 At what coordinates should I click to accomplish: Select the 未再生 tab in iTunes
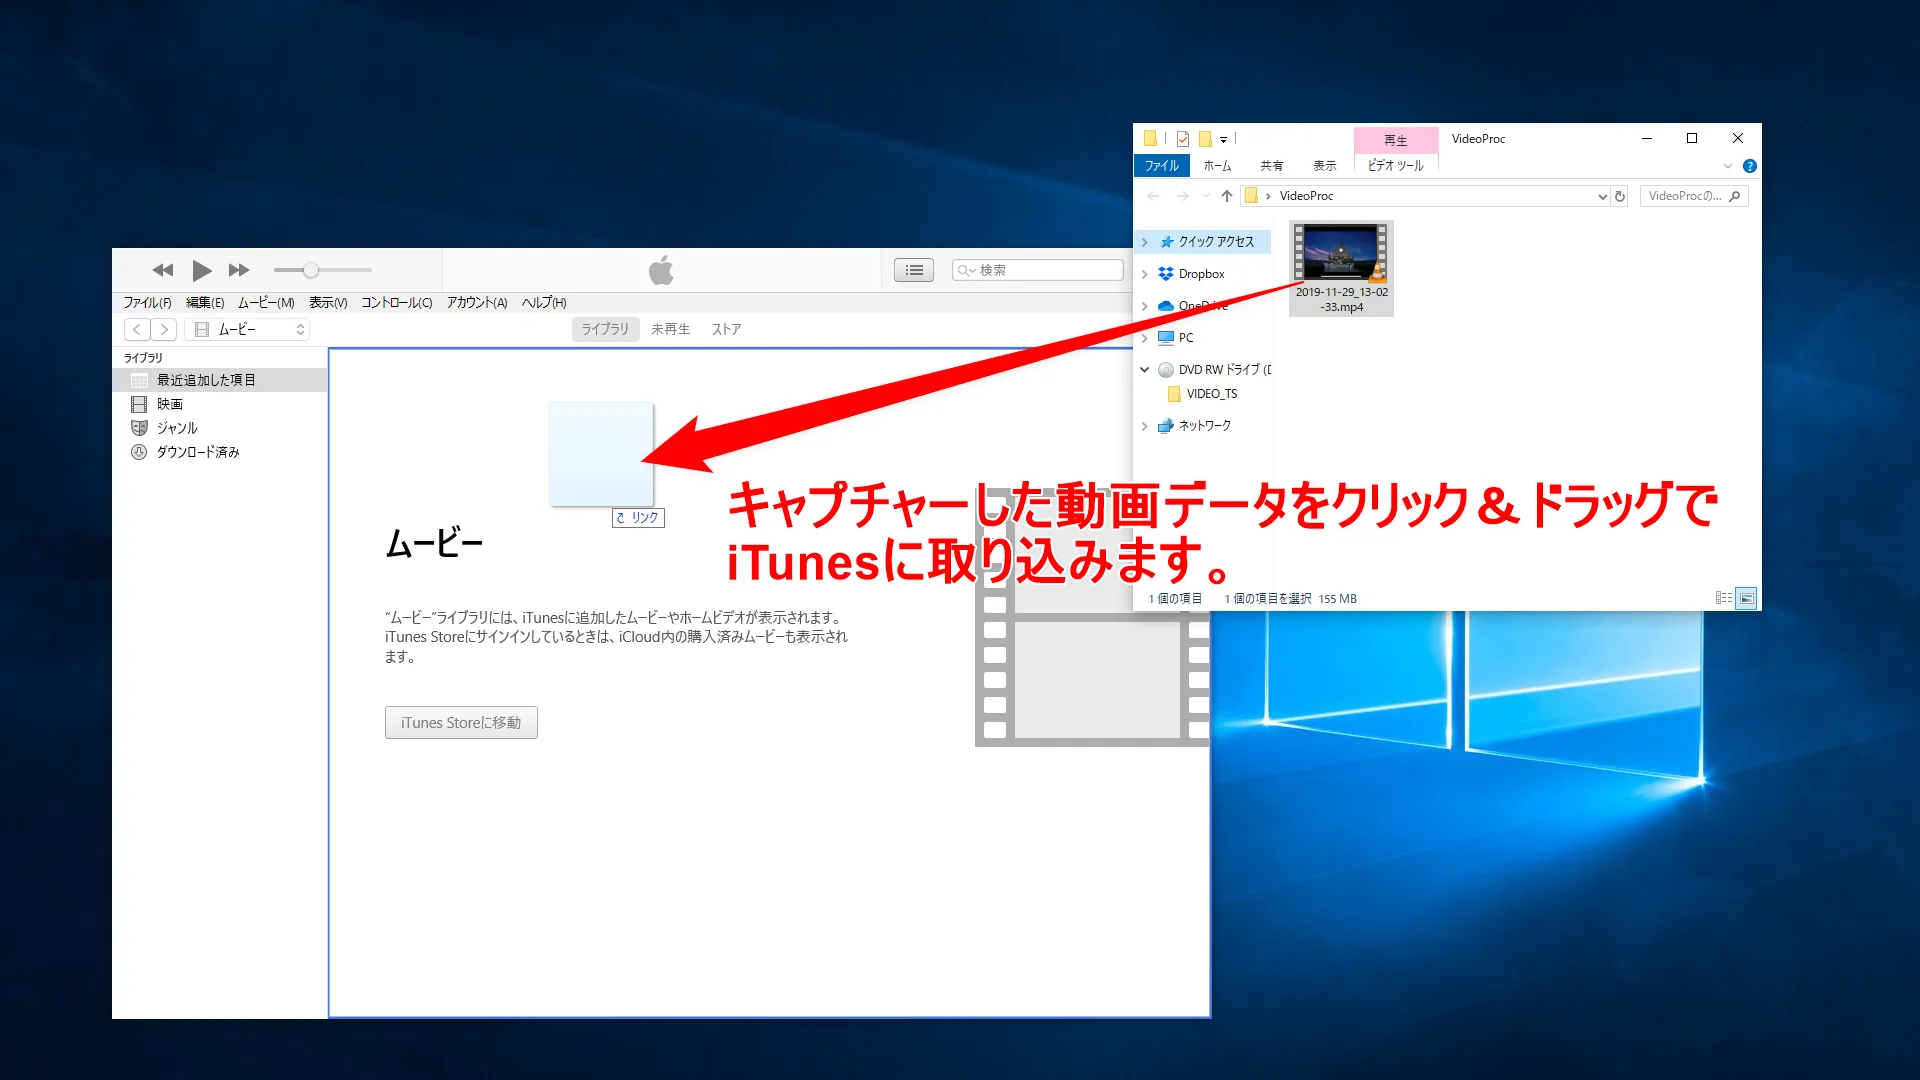[x=670, y=329]
